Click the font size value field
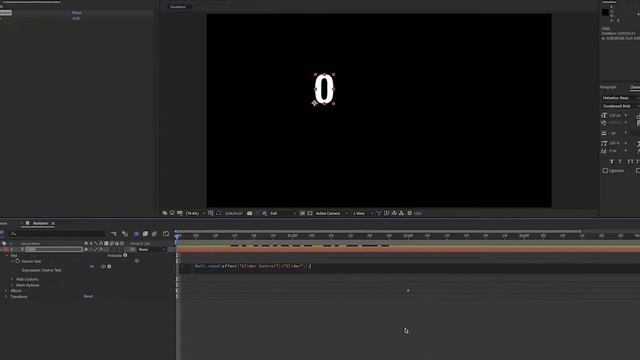This screenshot has width=640, height=360. click(x=615, y=116)
